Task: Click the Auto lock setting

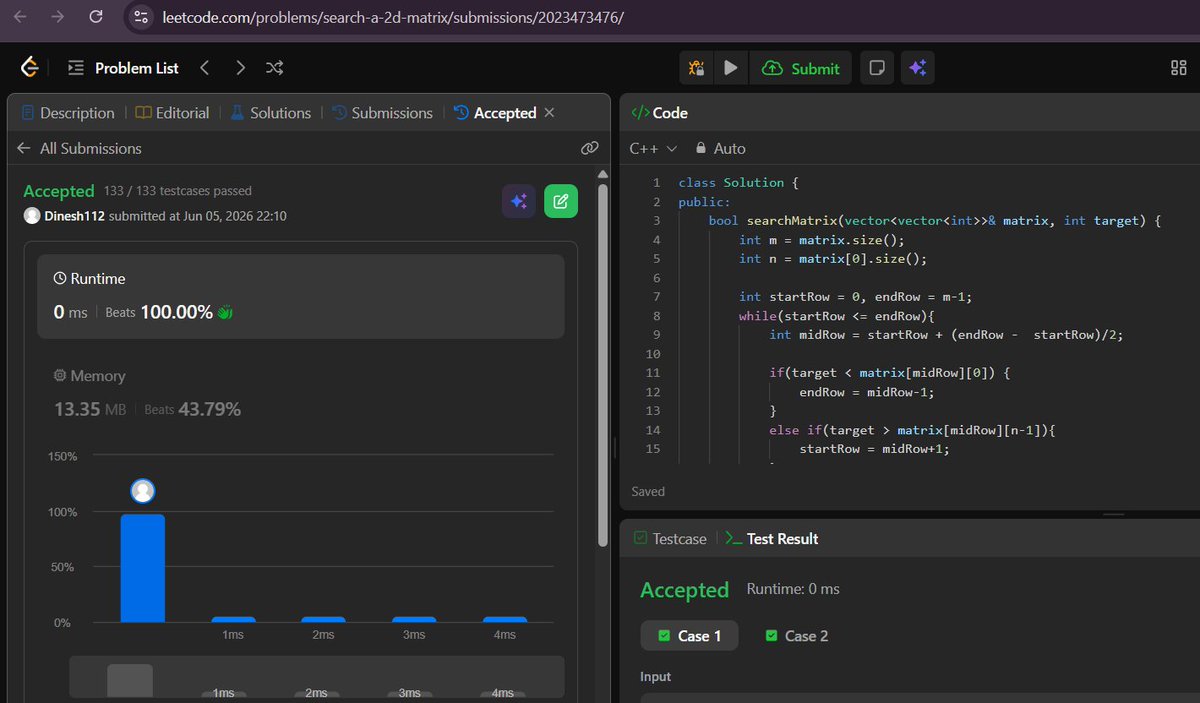Action: 720,148
